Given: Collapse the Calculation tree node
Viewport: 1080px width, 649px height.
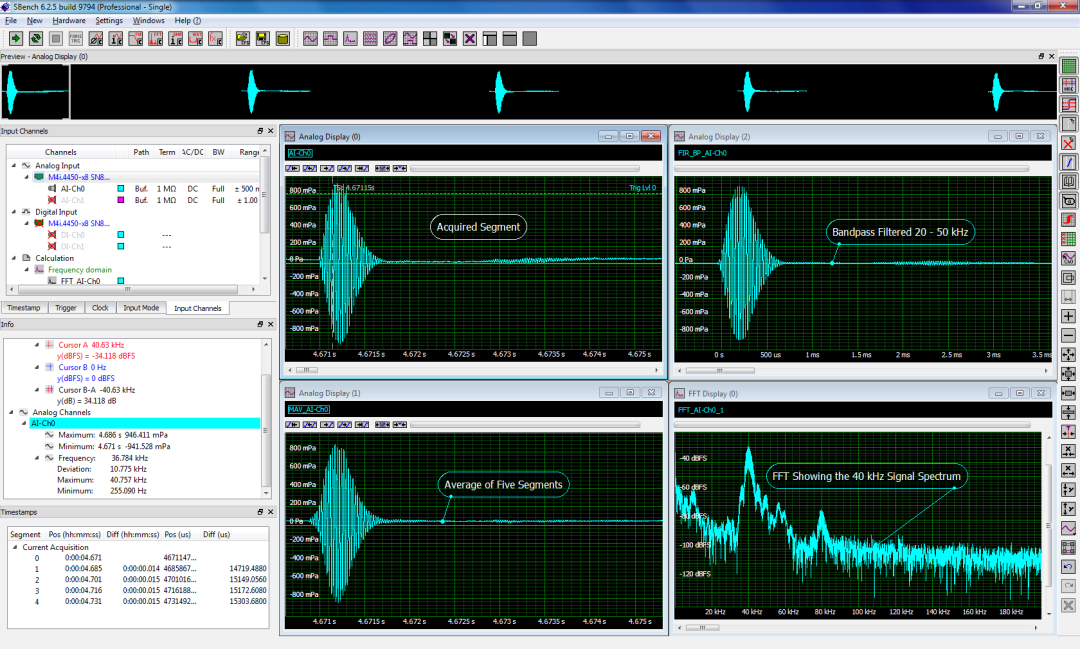Looking at the screenshot, I should pyautogui.click(x=13, y=258).
